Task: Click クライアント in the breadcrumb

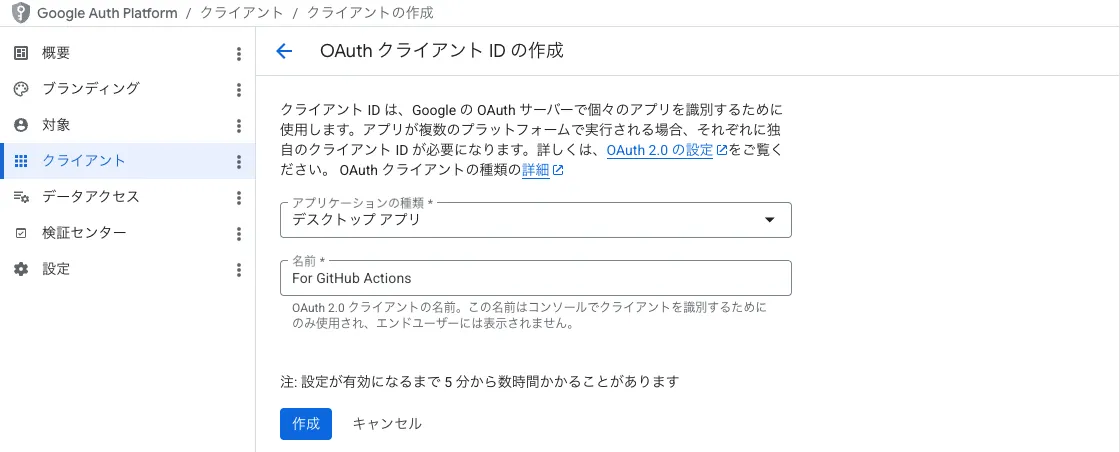Action: tap(242, 13)
